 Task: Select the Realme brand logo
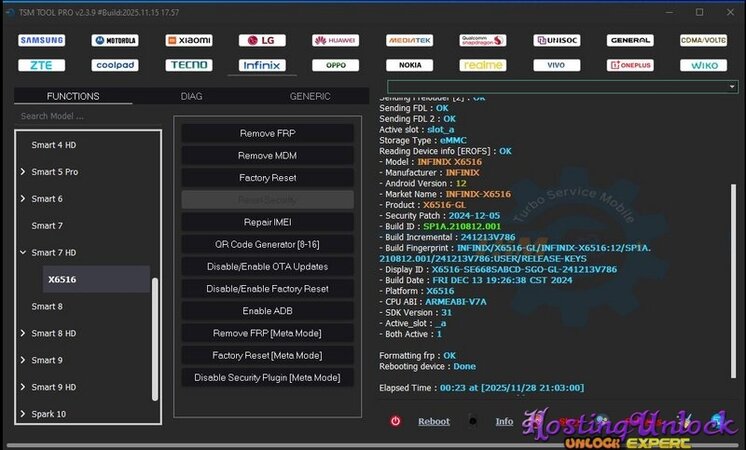pyautogui.click(x=483, y=65)
